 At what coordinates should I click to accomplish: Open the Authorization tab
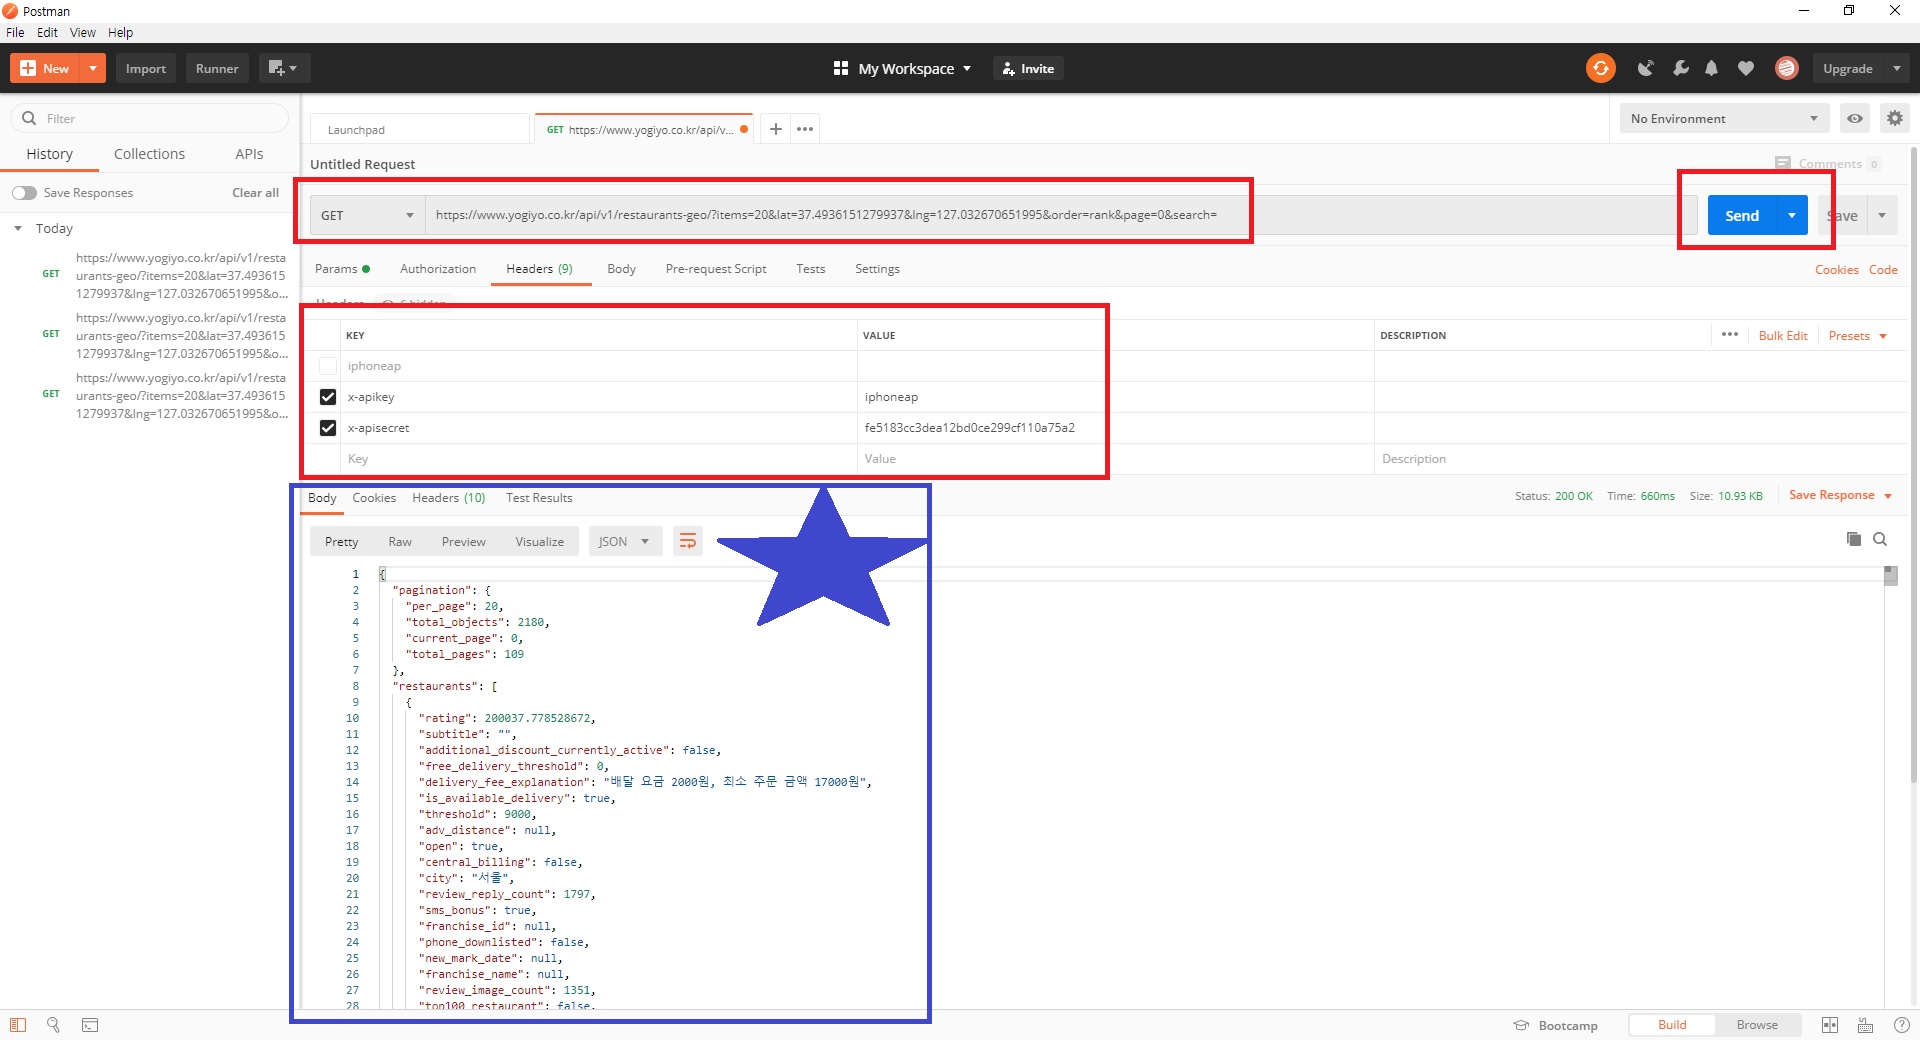[x=438, y=269]
